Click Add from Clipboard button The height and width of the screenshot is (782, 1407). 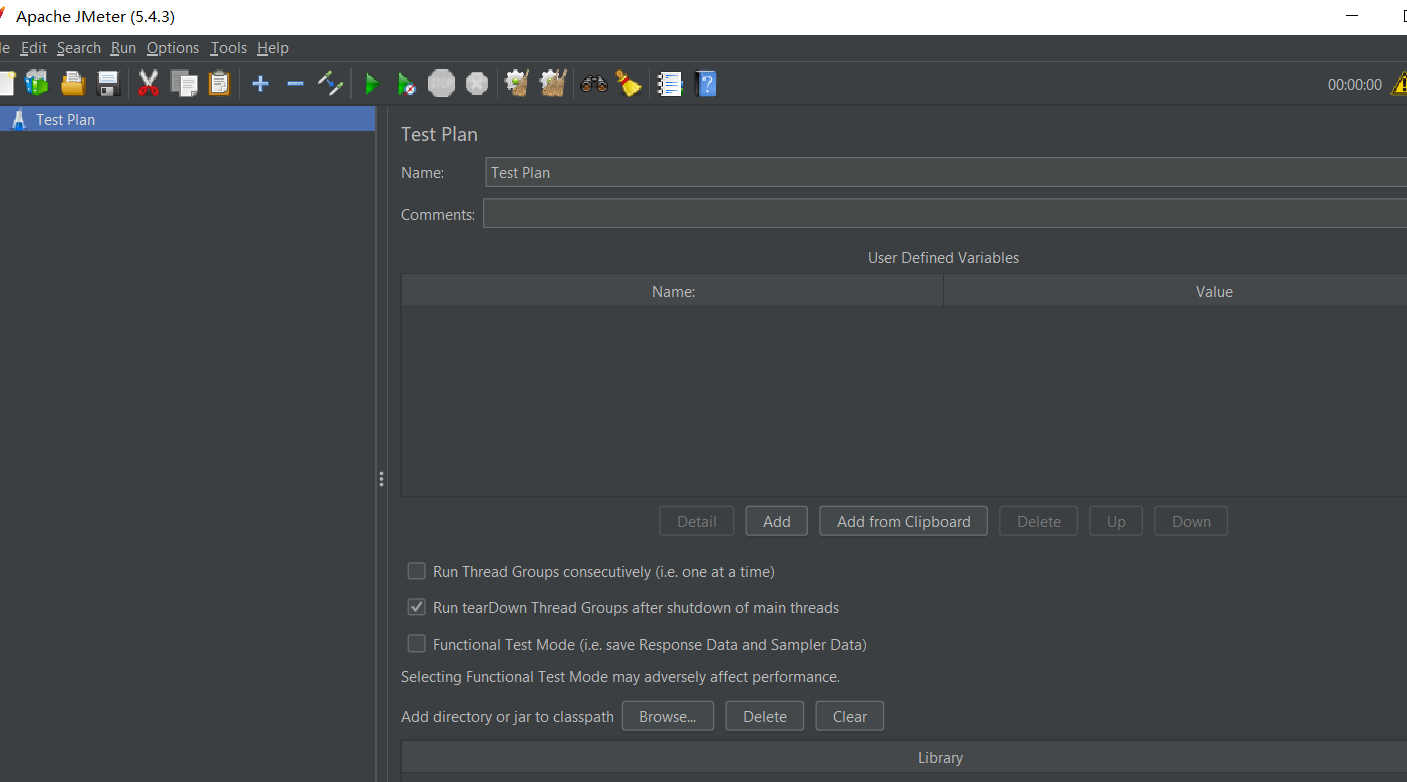[904, 521]
